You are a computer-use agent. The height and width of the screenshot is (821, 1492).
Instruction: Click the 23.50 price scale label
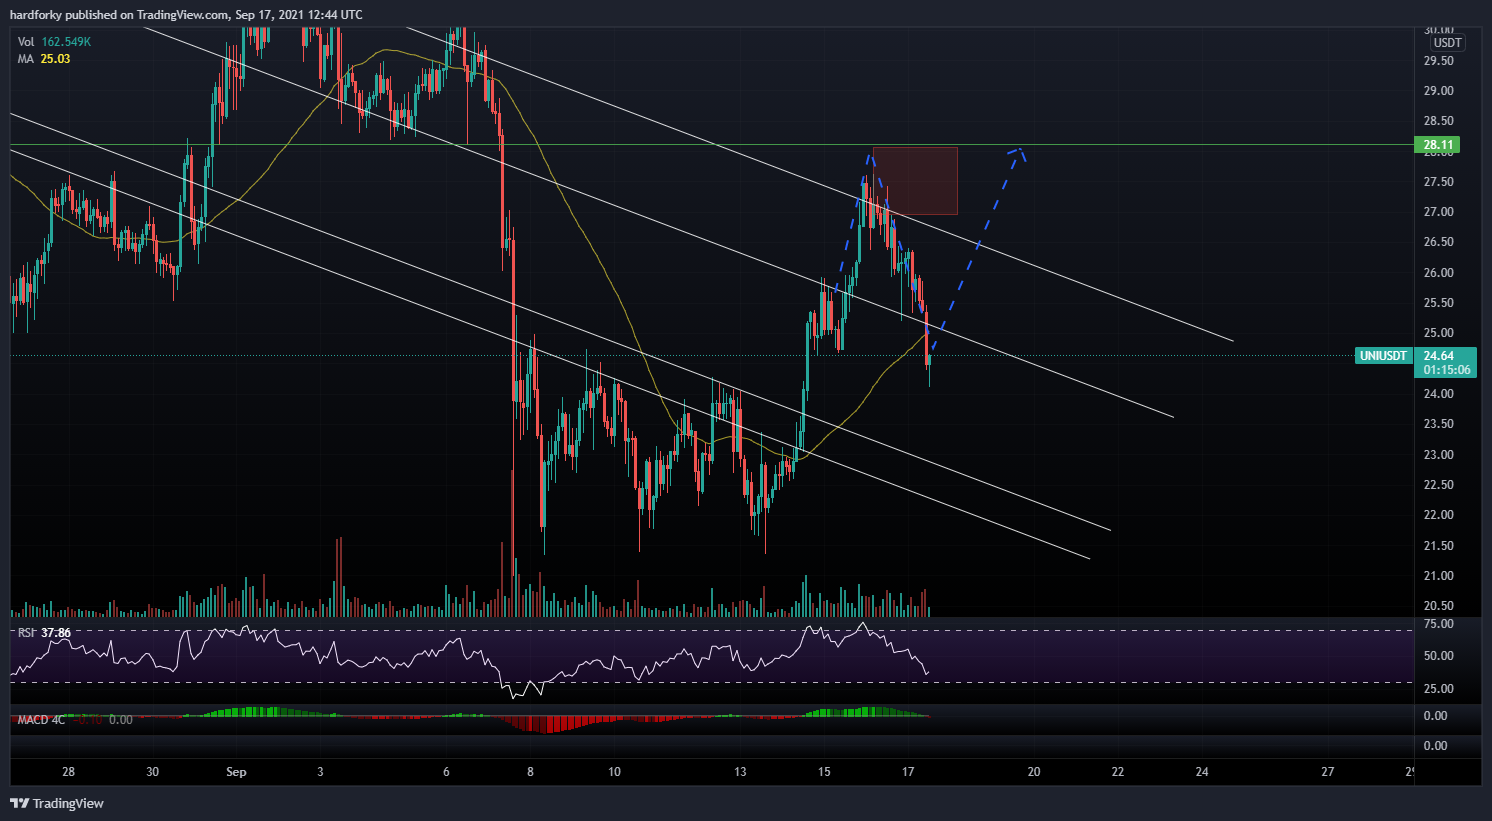click(x=1438, y=424)
